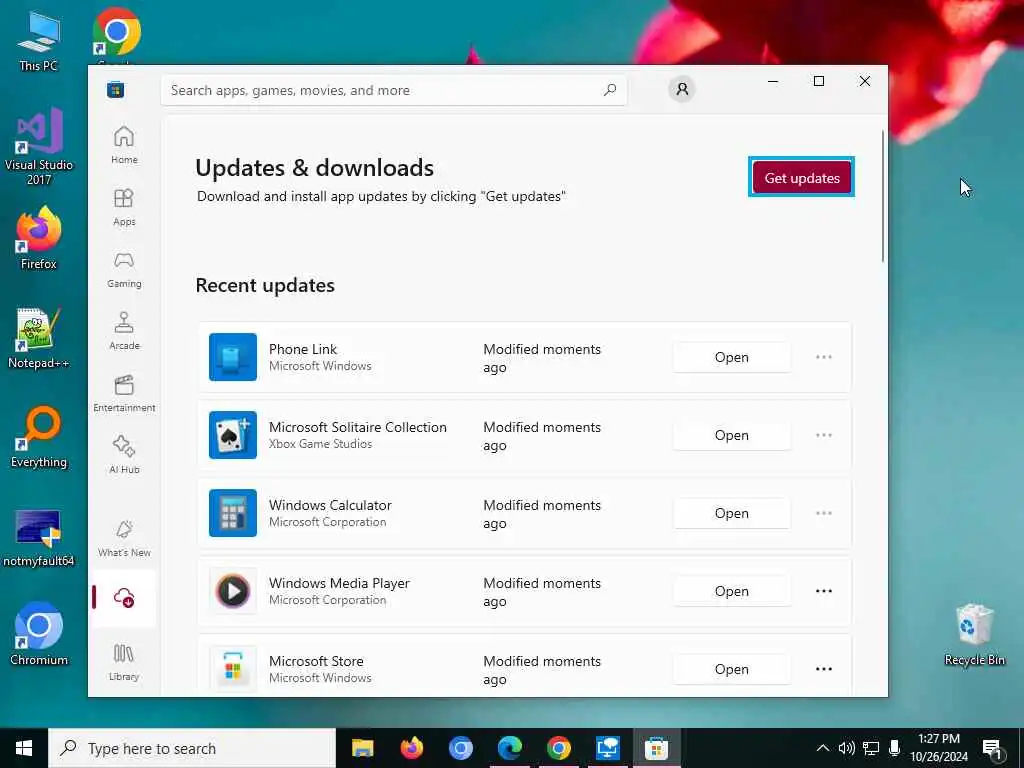Open the Home section in Store sidebar
Image resolution: width=1024 pixels, height=768 pixels.
[124, 145]
